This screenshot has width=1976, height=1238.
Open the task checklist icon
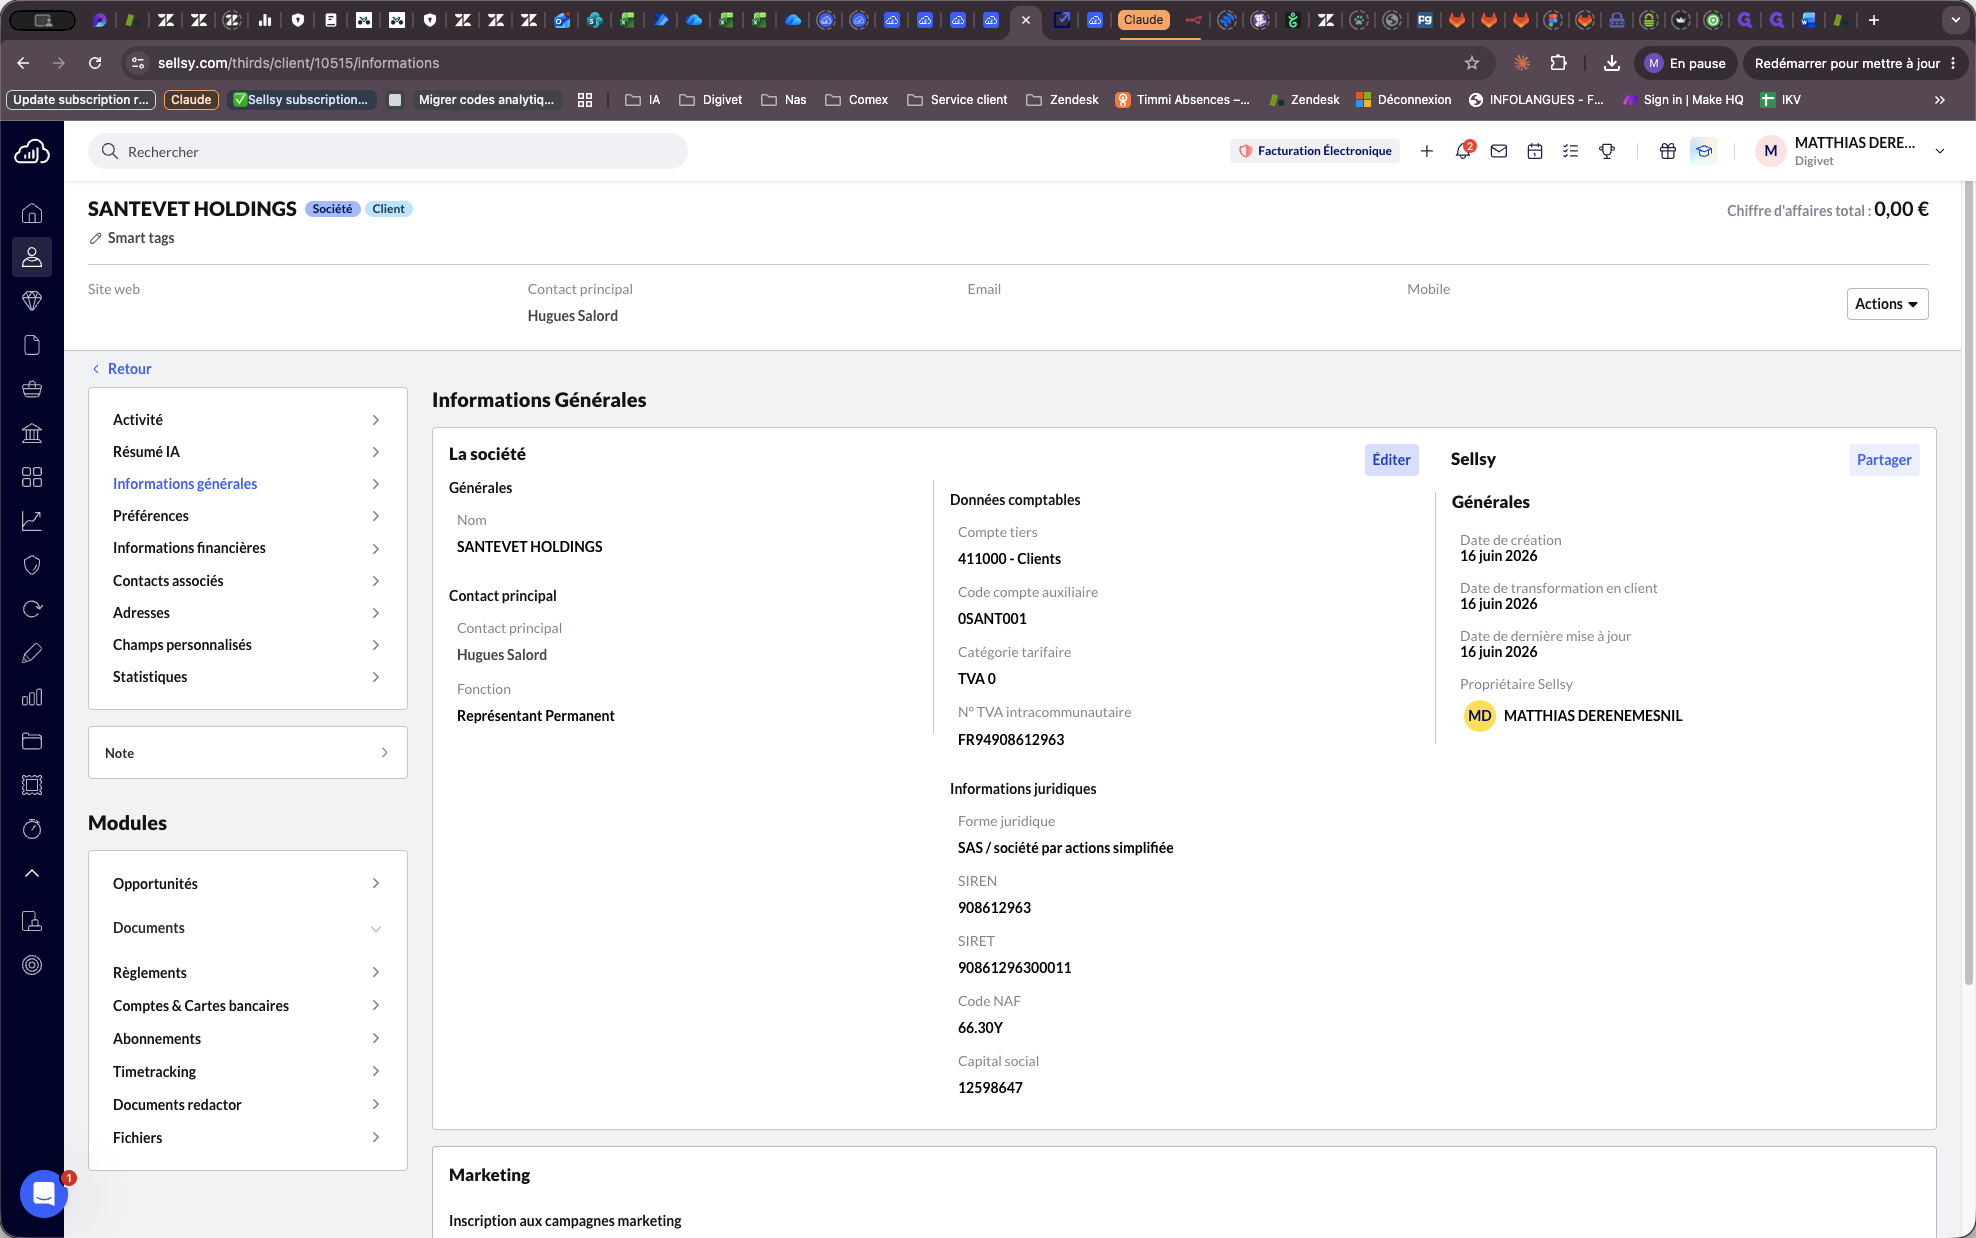coord(1571,151)
